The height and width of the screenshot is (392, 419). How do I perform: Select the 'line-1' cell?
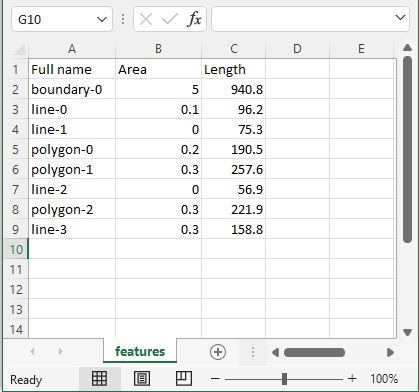pyautogui.click(x=72, y=129)
